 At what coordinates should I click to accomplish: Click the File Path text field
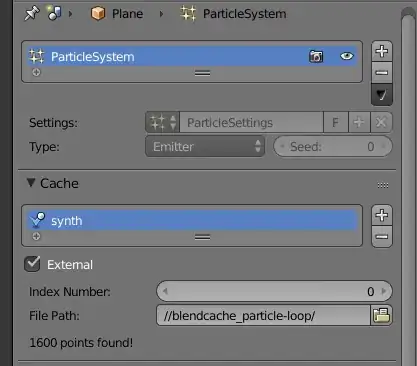click(x=263, y=315)
